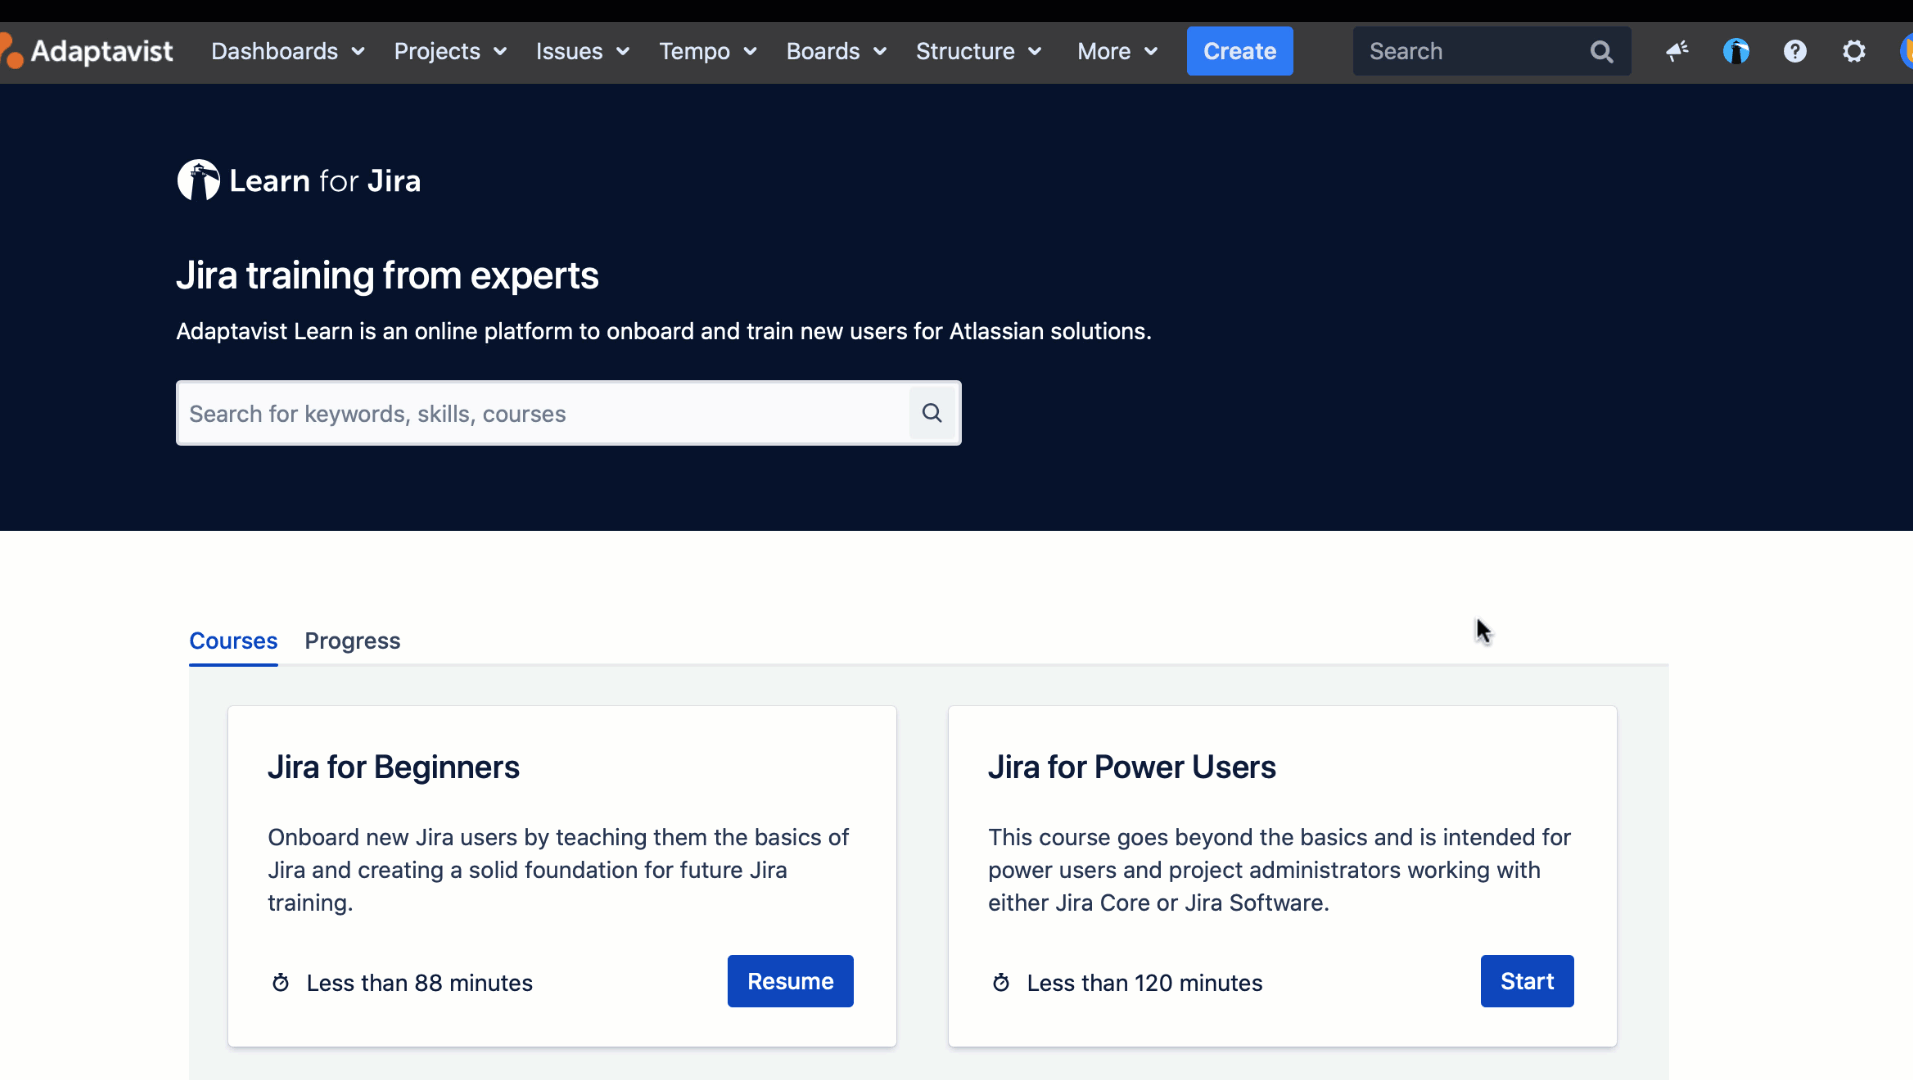Image resolution: width=1913 pixels, height=1080 pixels.
Task: Click the Jira for Beginners course title
Action: click(x=393, y=767)
